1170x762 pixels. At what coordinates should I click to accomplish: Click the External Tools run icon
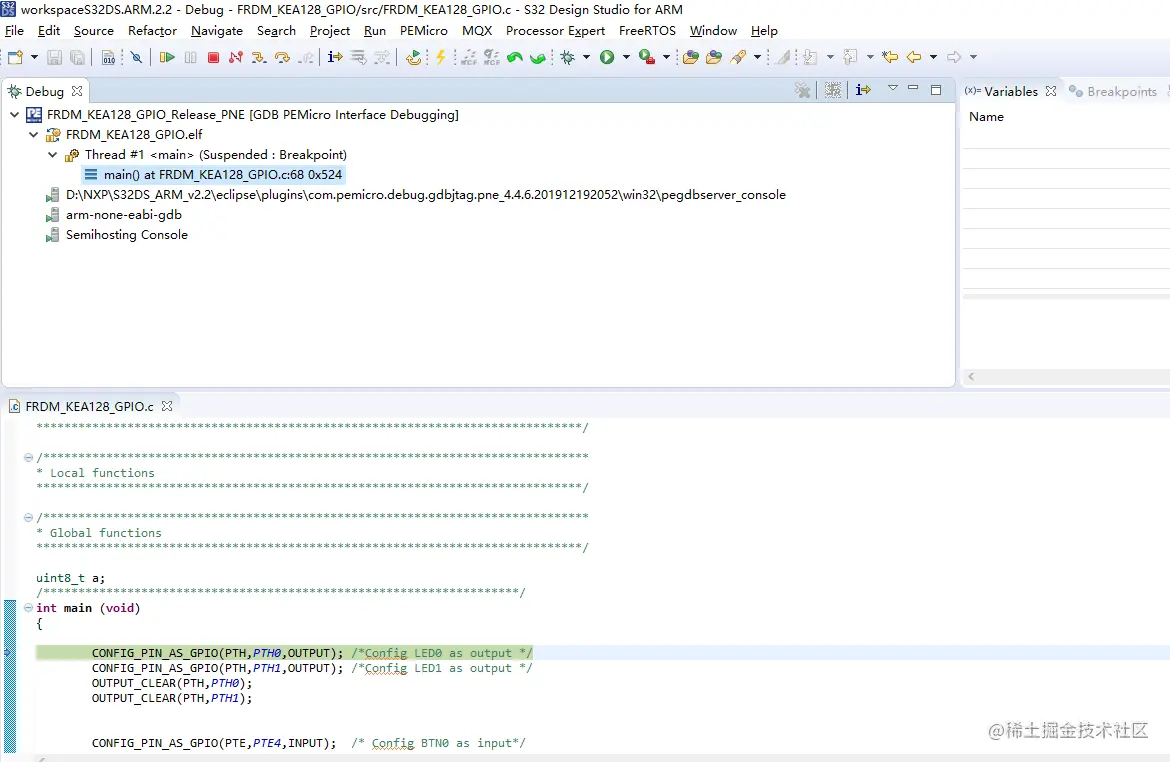pos(647,57)
